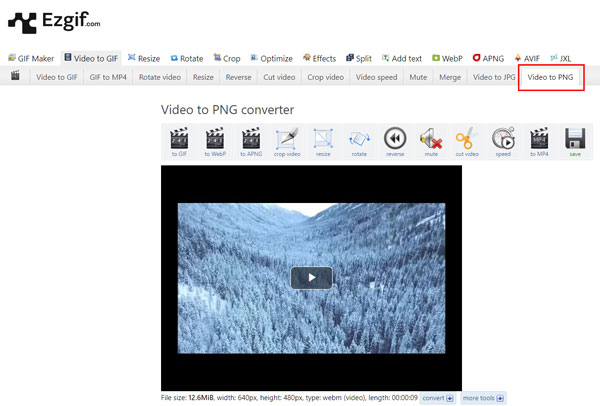Select the GIF to MP4 submenu tab
The height and width of the screenshot is (406, 600).
(108, 77)
